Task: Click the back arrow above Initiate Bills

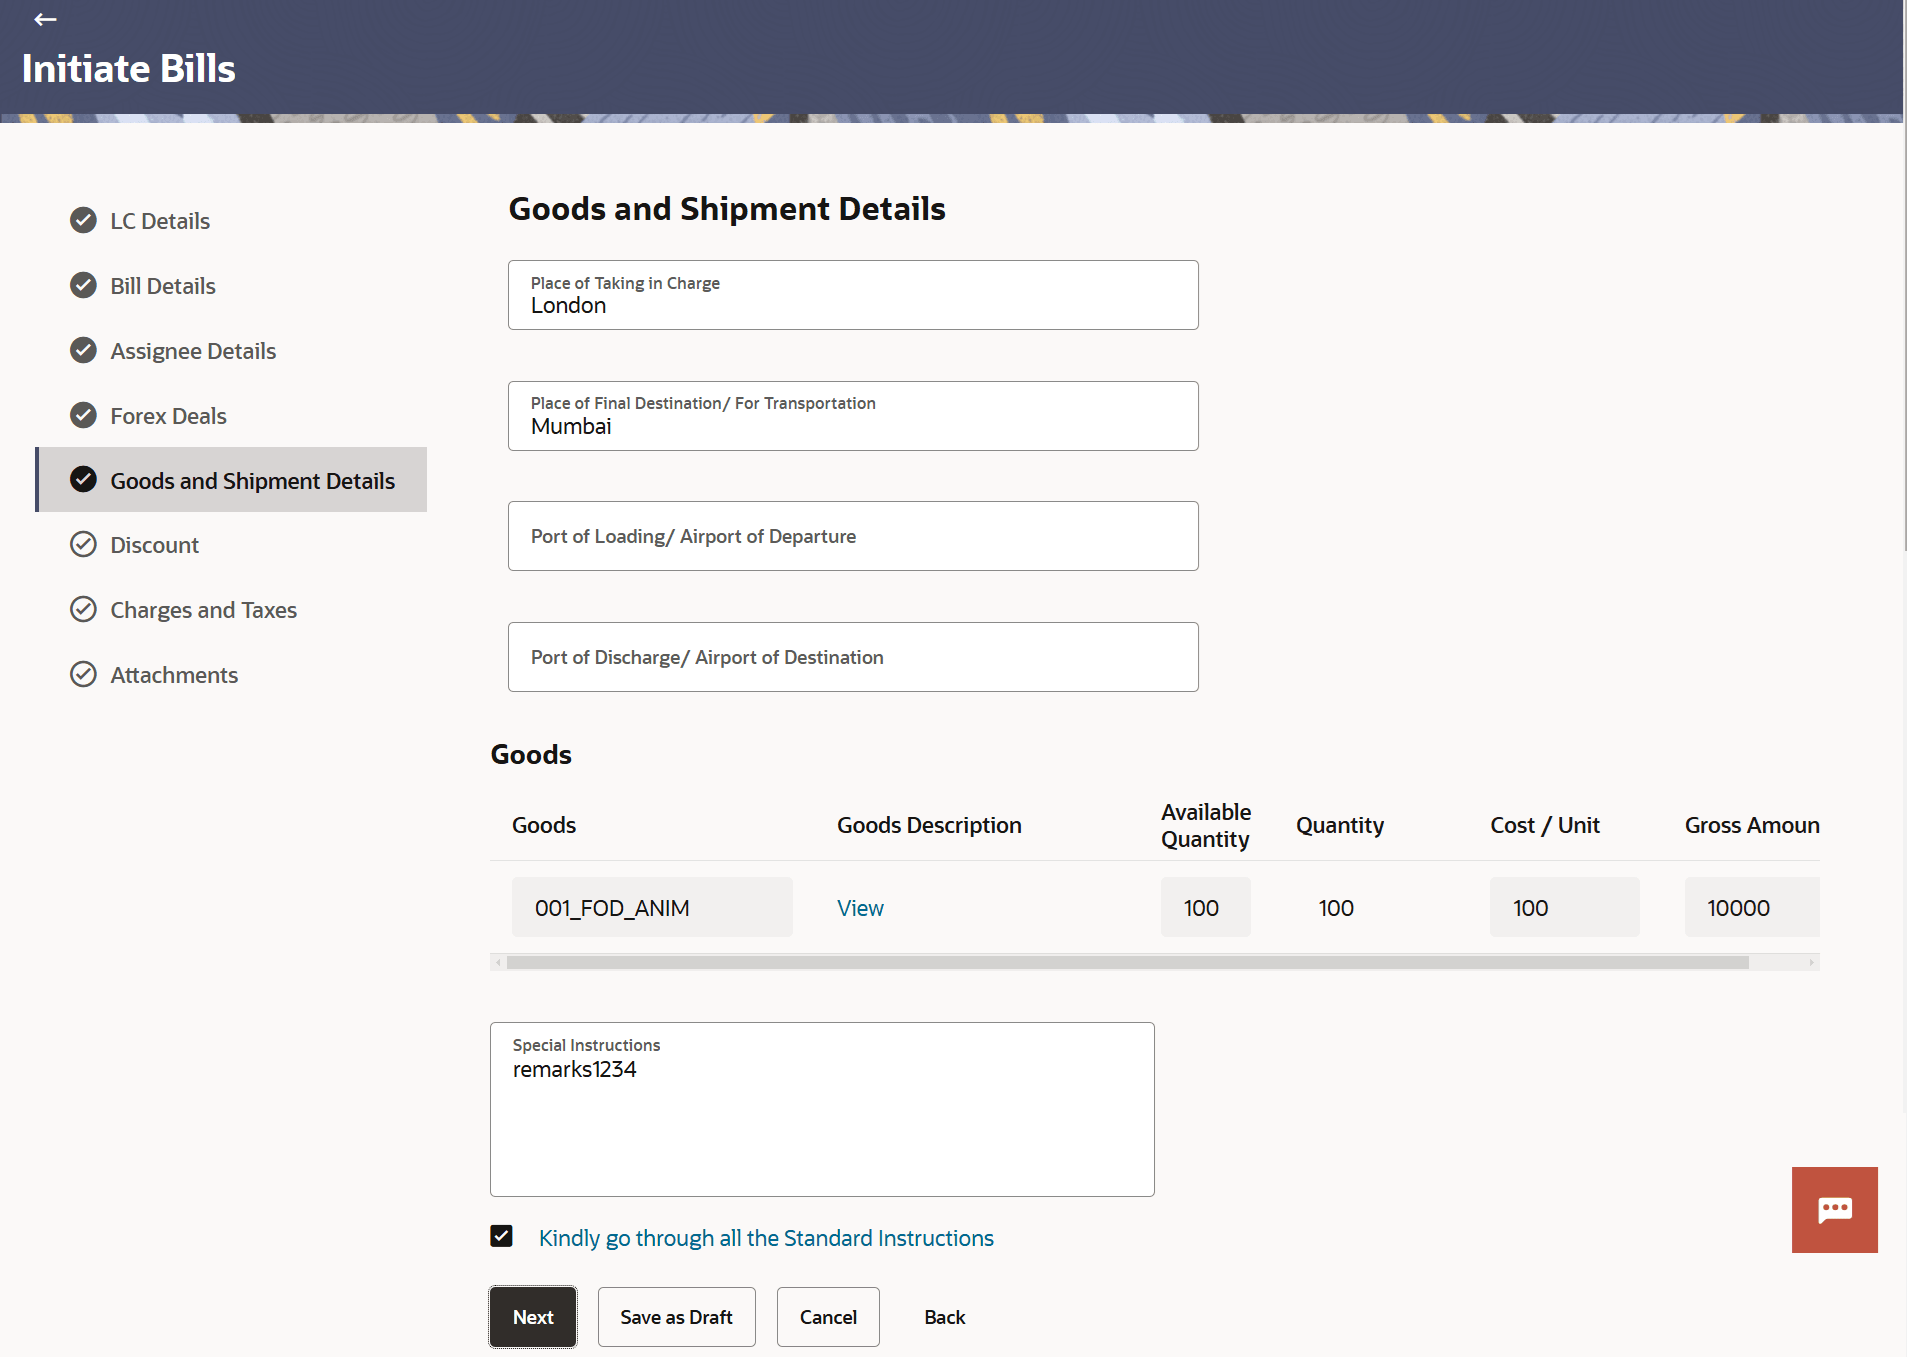Action: coord(45,19)
